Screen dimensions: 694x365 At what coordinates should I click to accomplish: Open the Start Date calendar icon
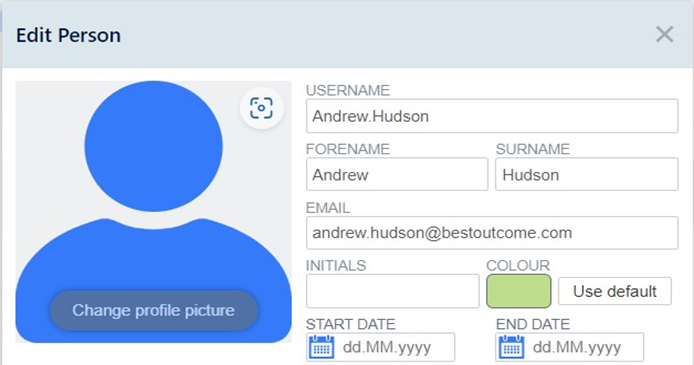click(321, 347)
